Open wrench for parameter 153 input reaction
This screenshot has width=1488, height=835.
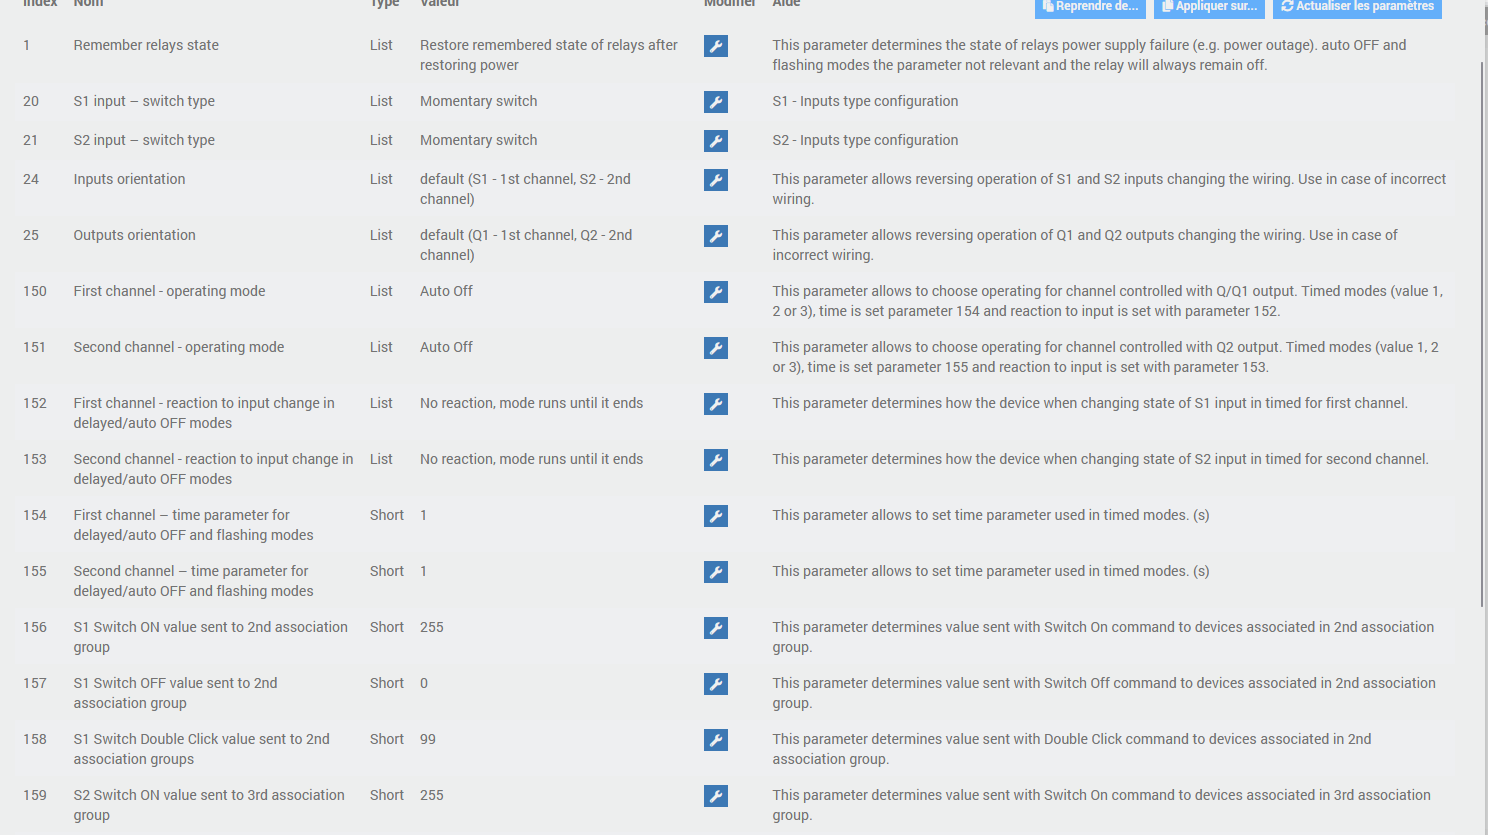click(x=716, y=460)
